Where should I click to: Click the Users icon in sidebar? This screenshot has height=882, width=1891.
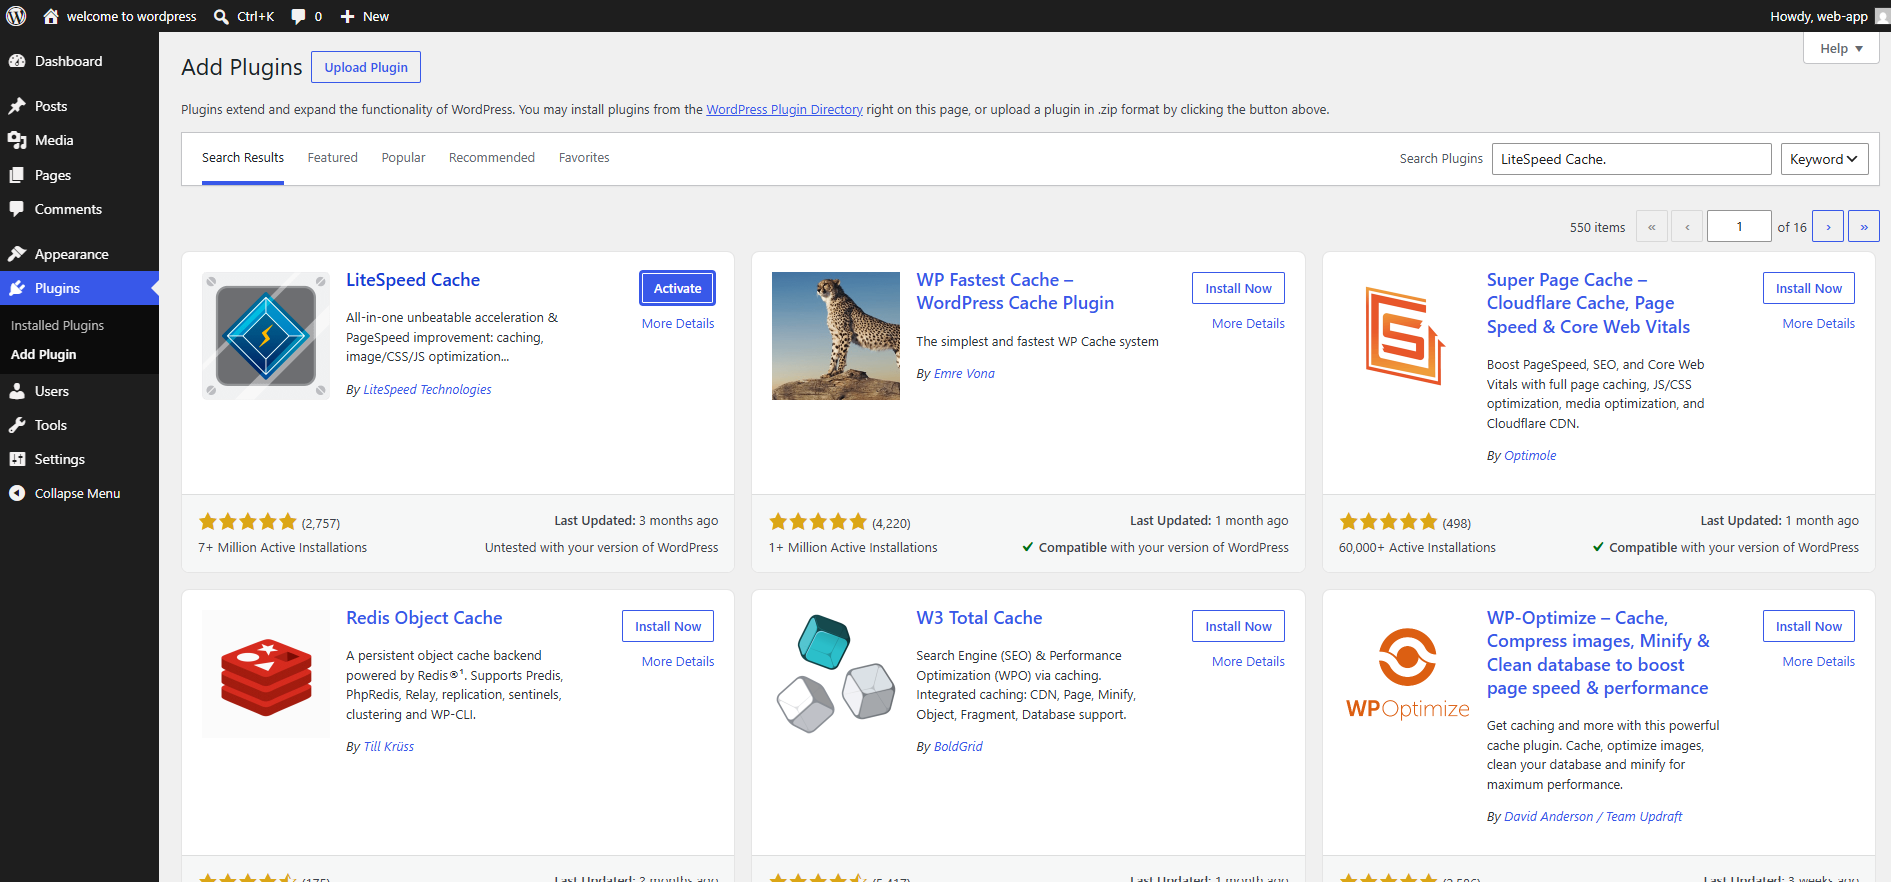click(x=17, y=391)
